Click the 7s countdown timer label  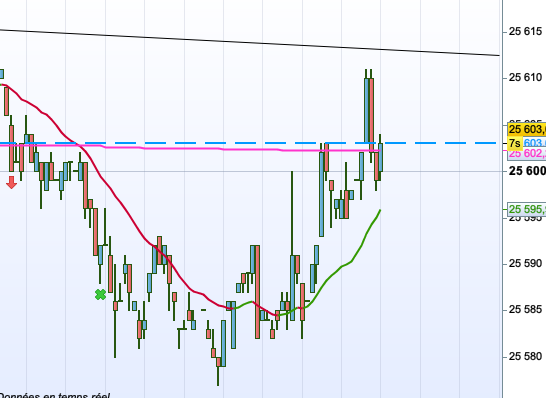pos(515,143)
